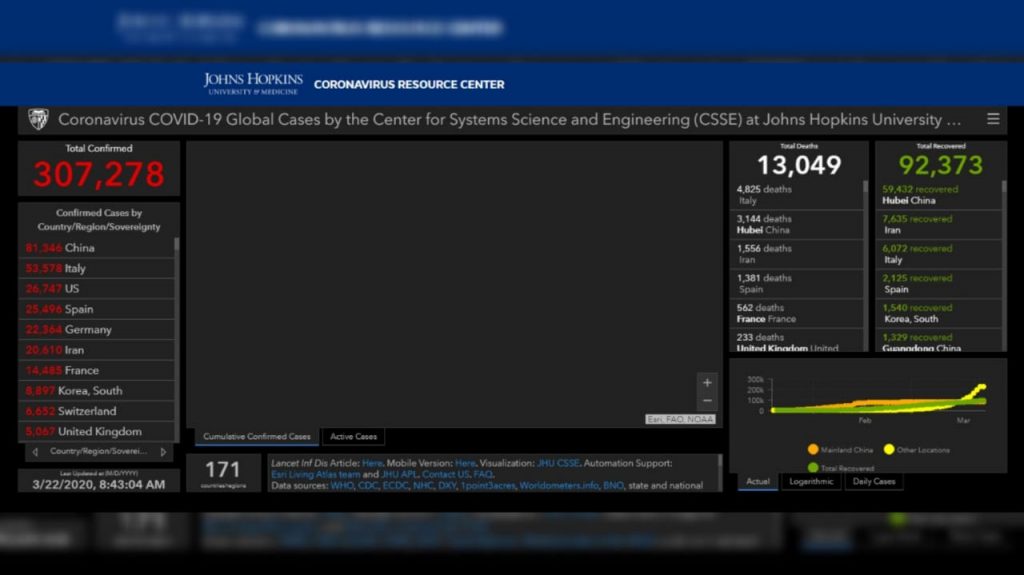Open the hamburger menu in dashboard header
The height and width of the screenshot is (575, 1024).
click(993, 119)
